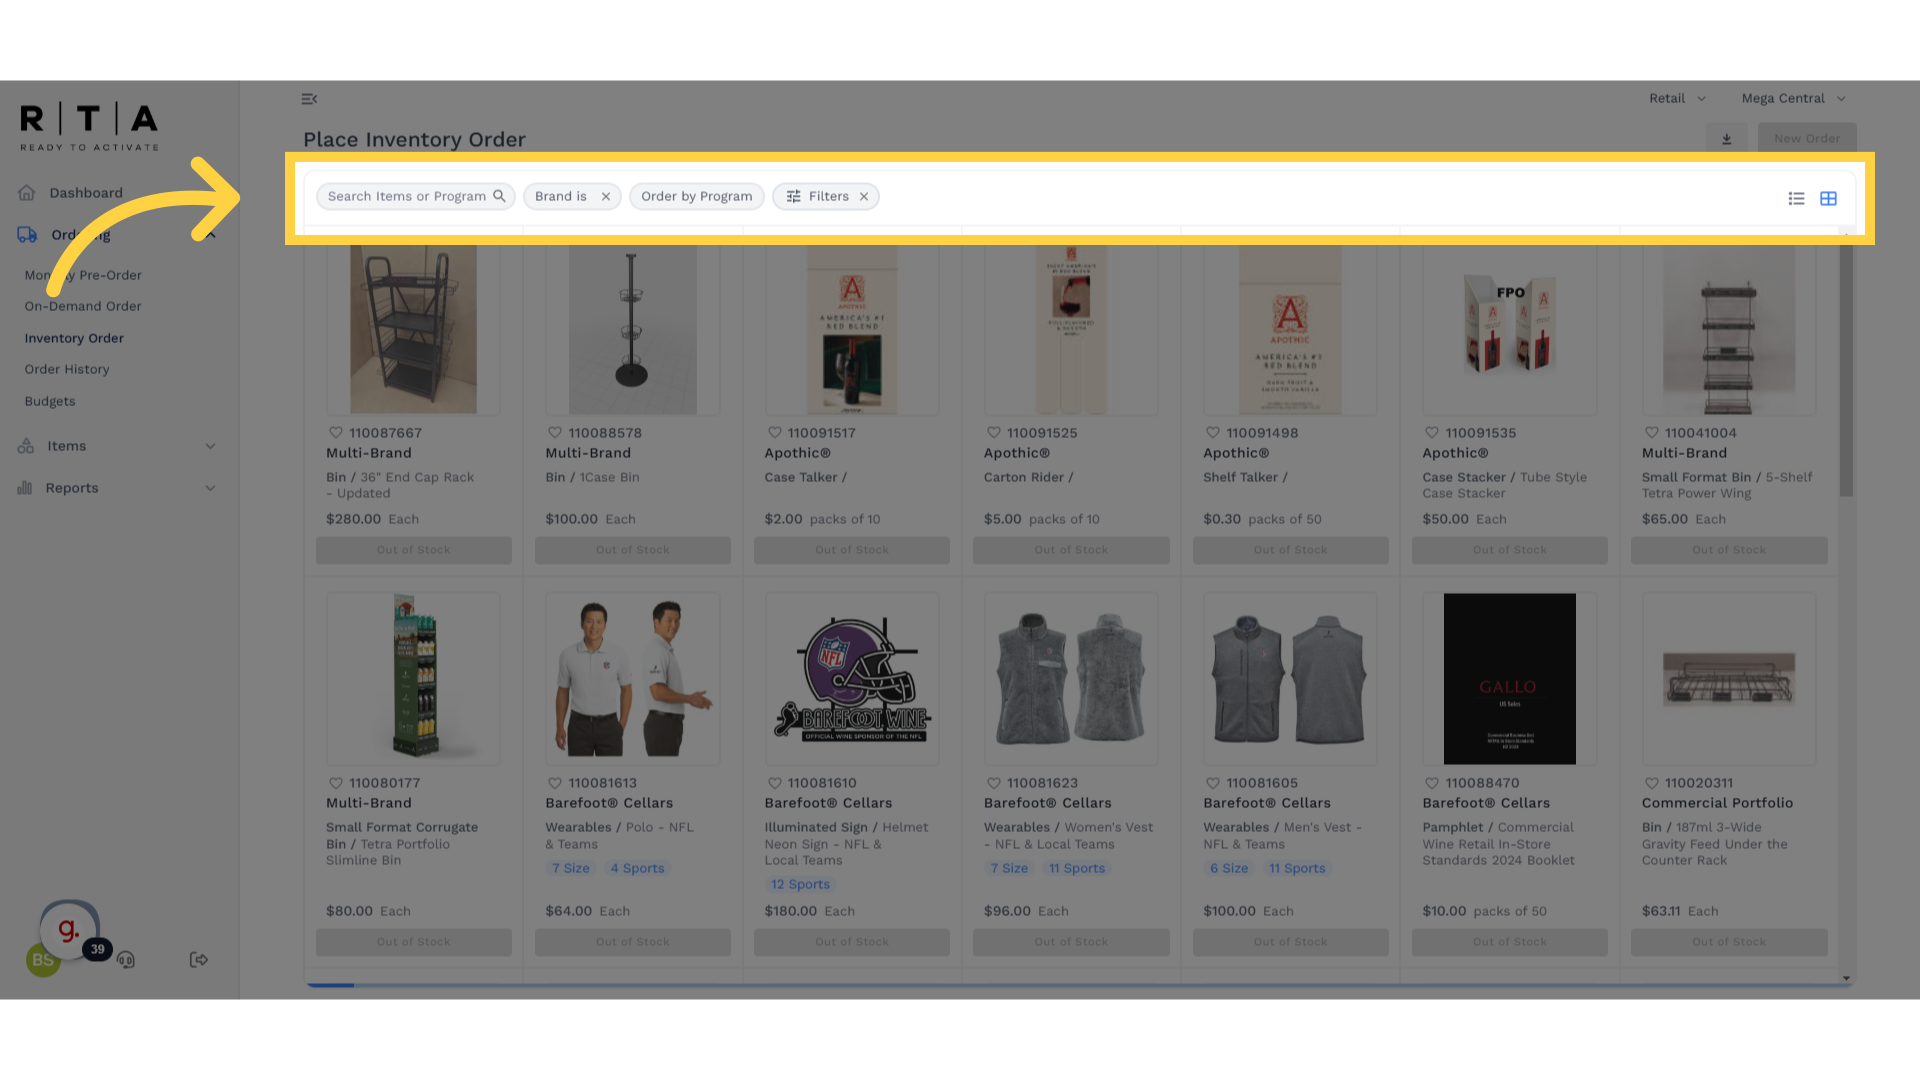Open Monthly Pre-Order page
Screen dimensions: 1920x1080
pyautogui.click(x=83, y=276)
